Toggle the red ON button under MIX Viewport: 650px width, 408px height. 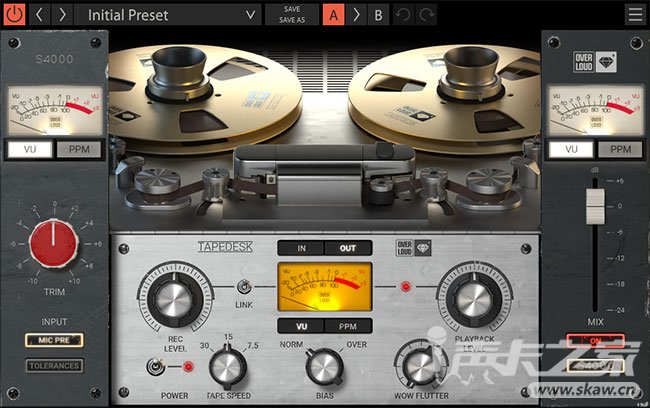(595, 341)
